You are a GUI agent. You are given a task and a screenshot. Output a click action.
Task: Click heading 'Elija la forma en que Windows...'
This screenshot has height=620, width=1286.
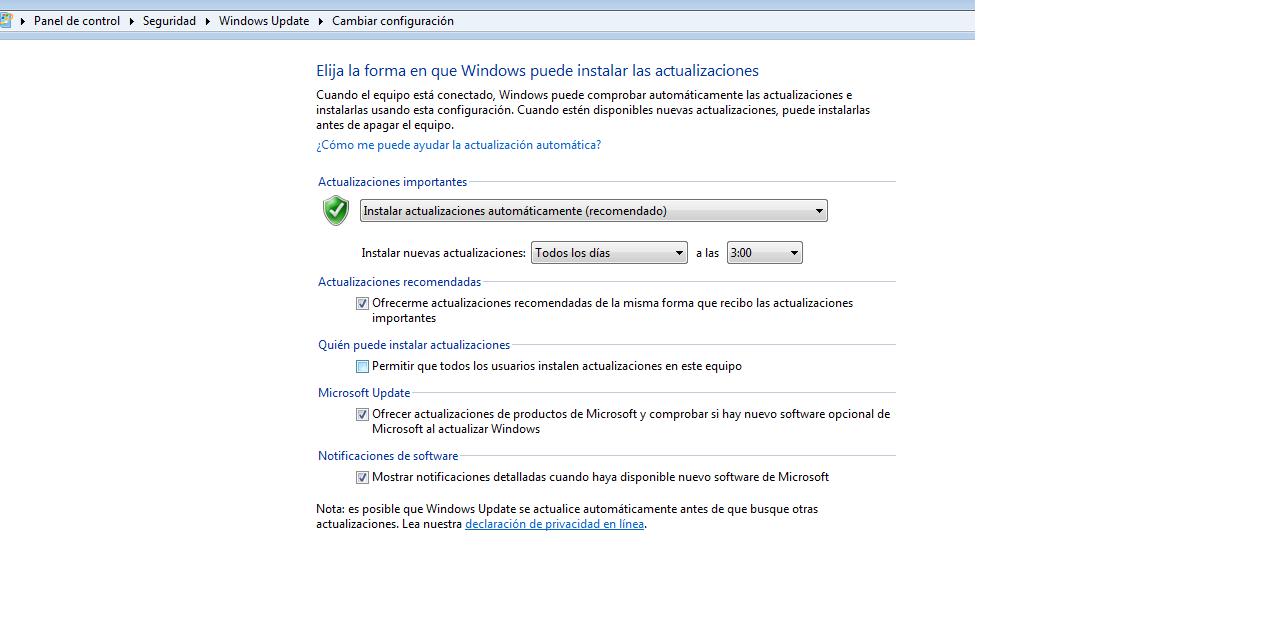coord(538,71)
